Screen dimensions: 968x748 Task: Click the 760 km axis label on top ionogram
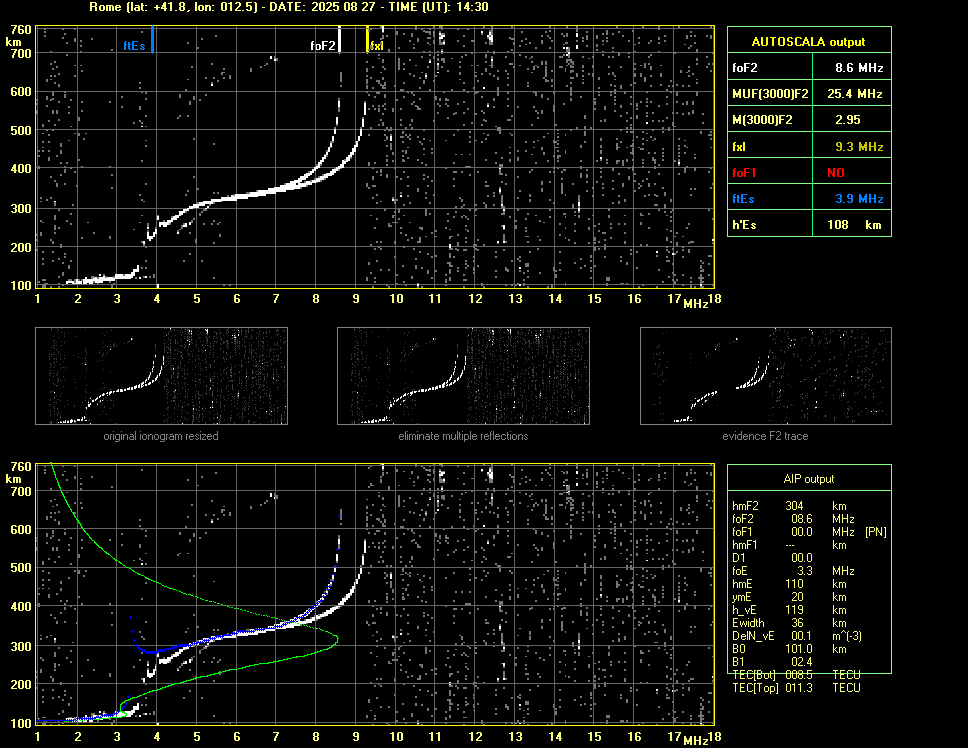pyautogui.click(x=21, y=30)
